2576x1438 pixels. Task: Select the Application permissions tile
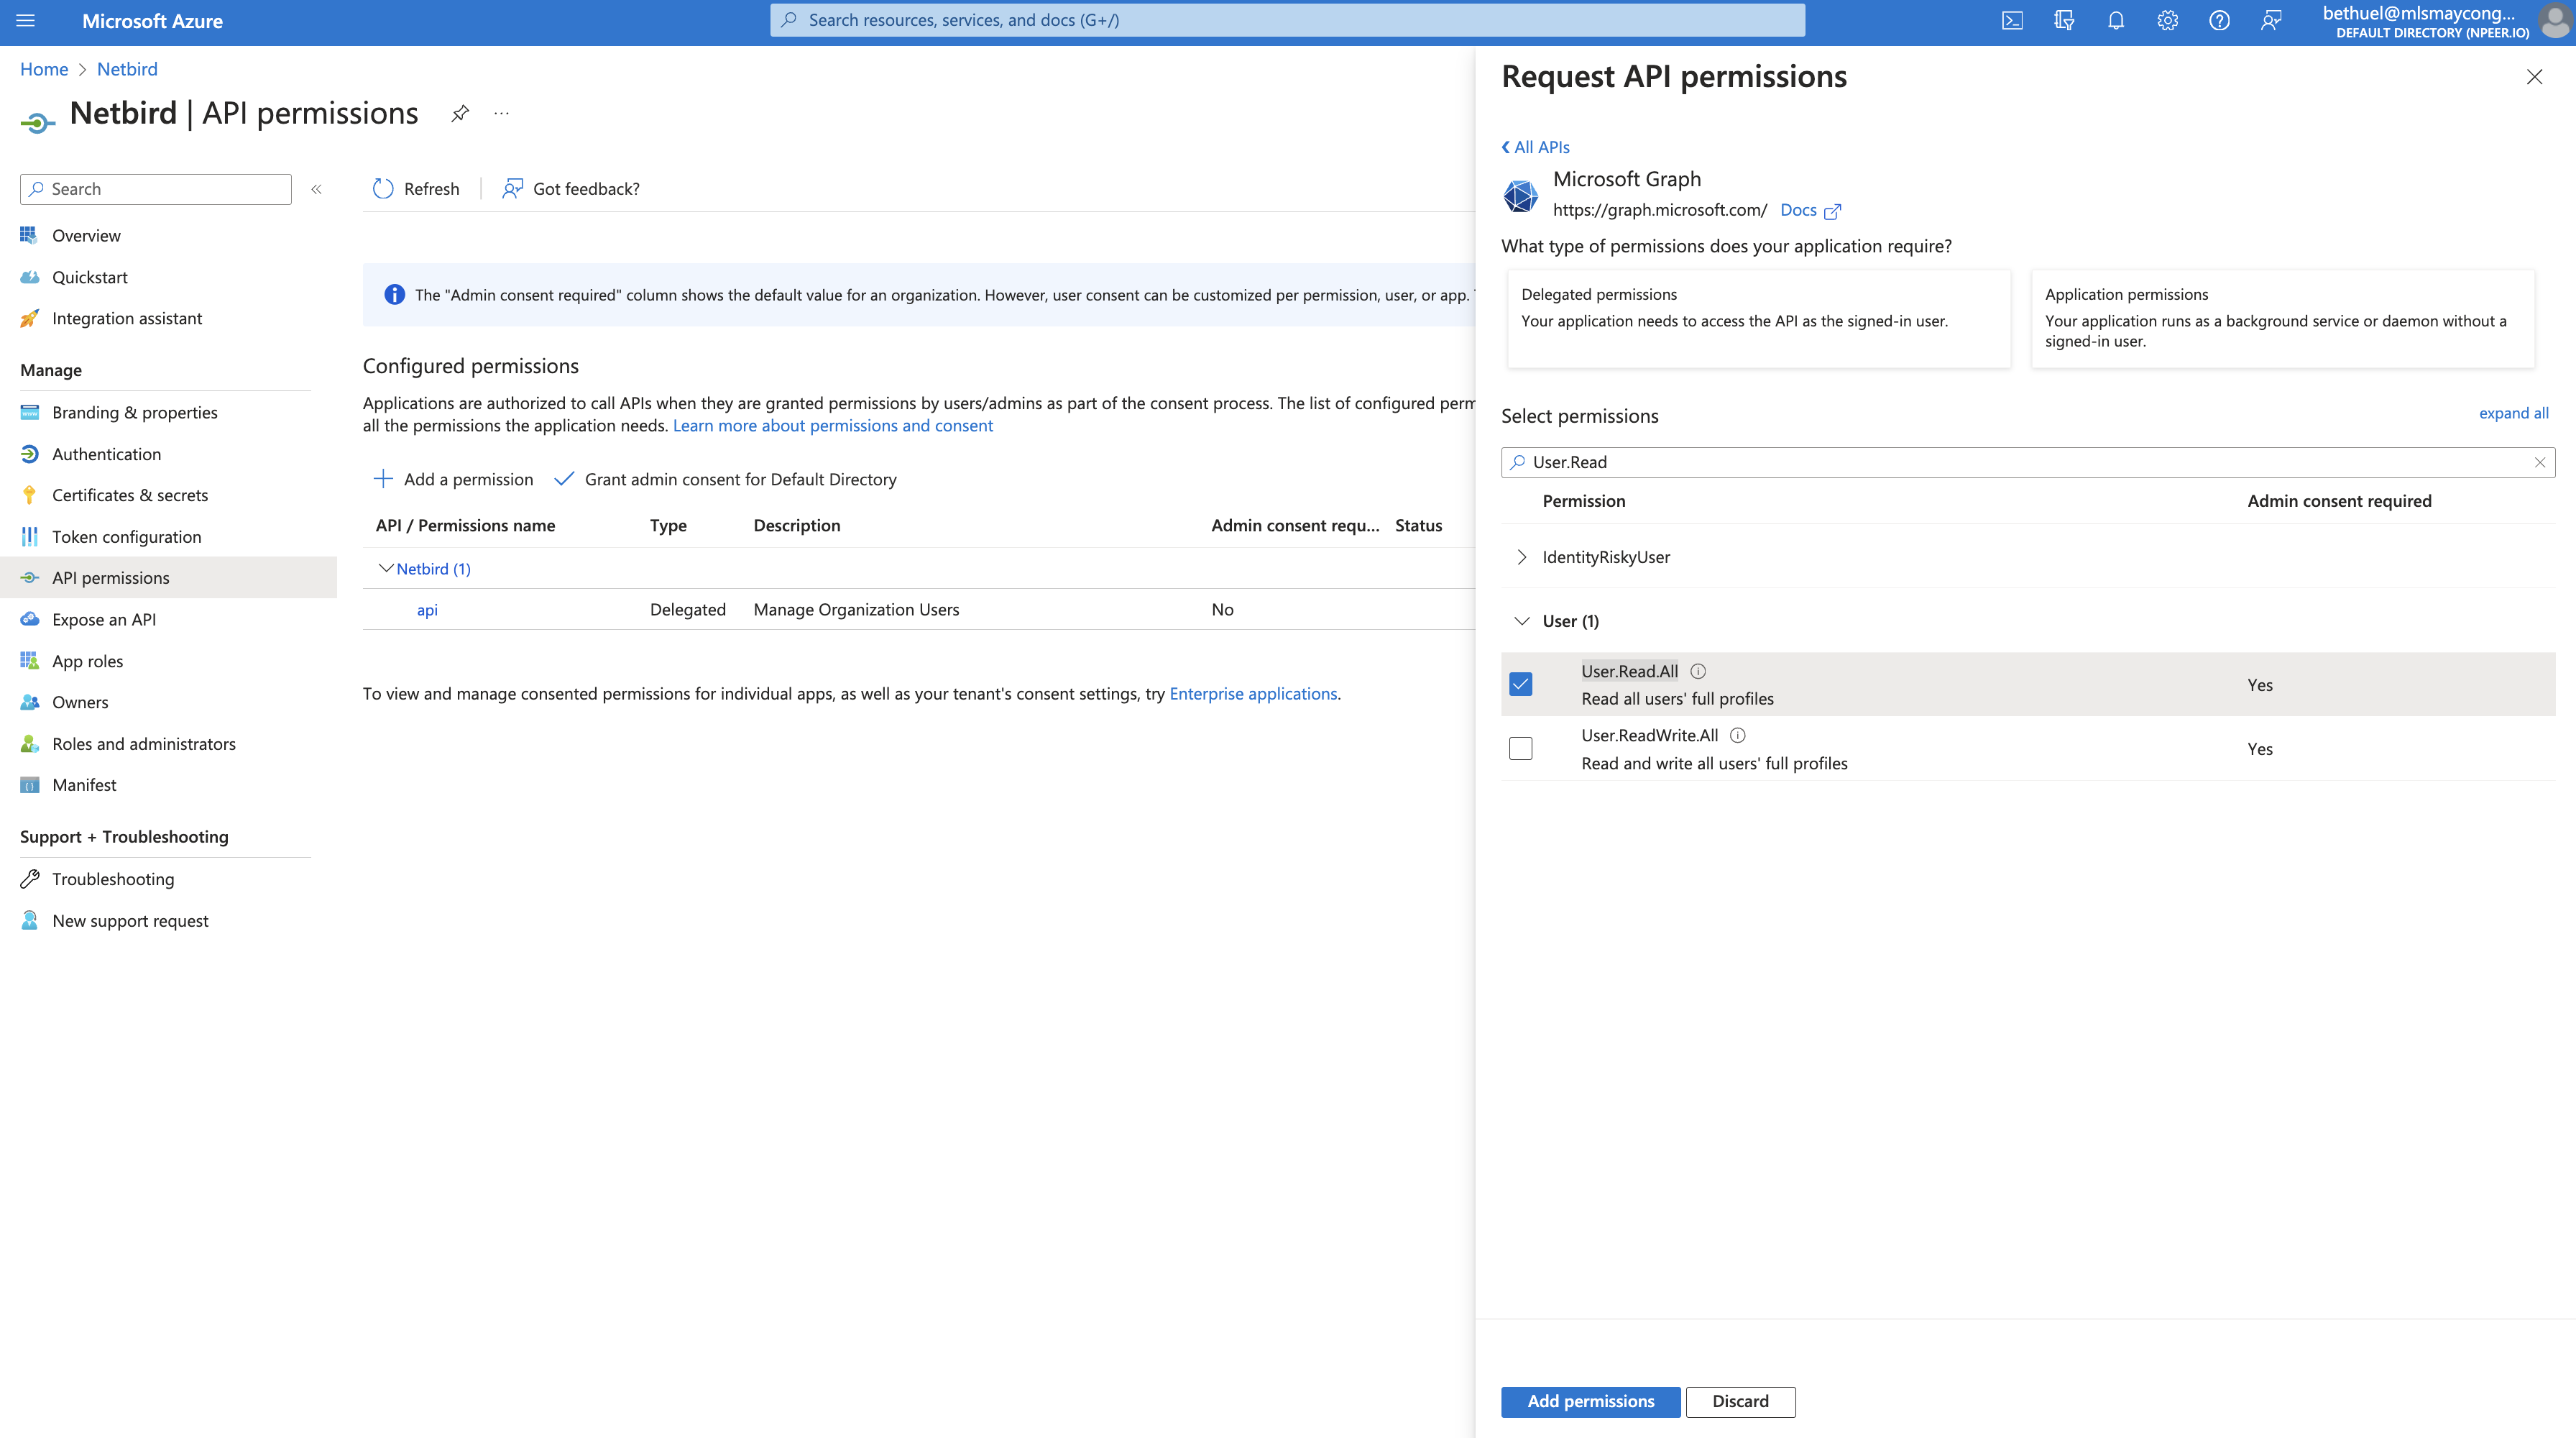(x=2282, y=318)
